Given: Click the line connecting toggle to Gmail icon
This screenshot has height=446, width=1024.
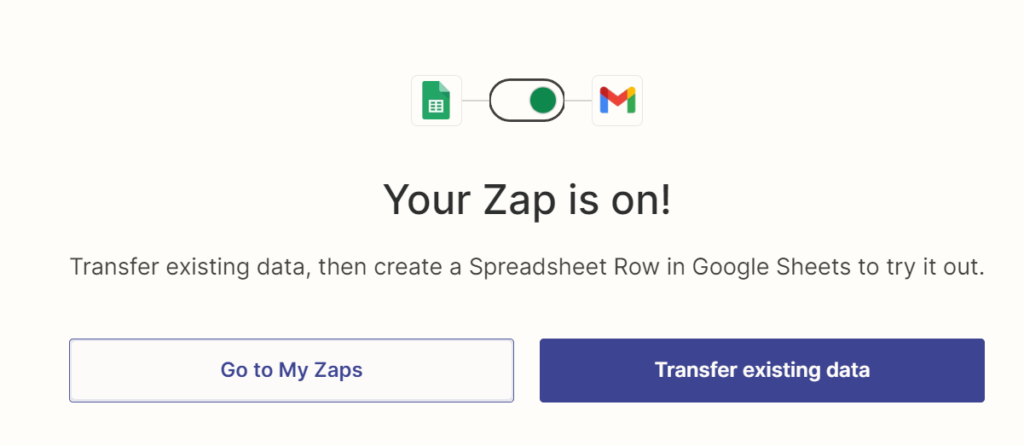Looking at the screenshot, I should [x=579, y=100].
